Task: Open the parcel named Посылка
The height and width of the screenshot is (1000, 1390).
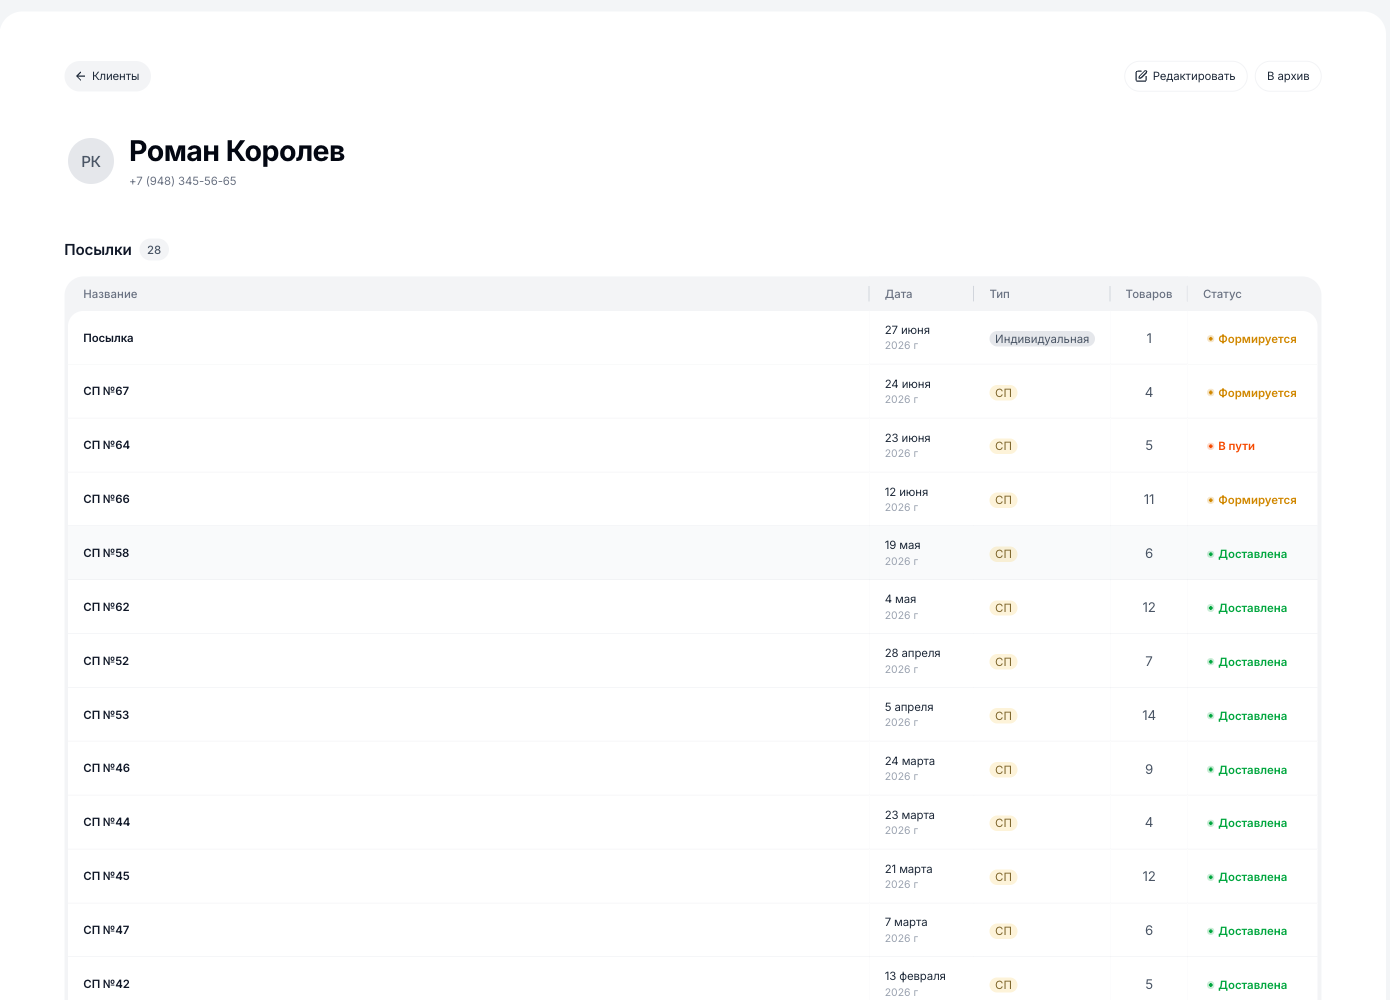Action: [693, 338]
